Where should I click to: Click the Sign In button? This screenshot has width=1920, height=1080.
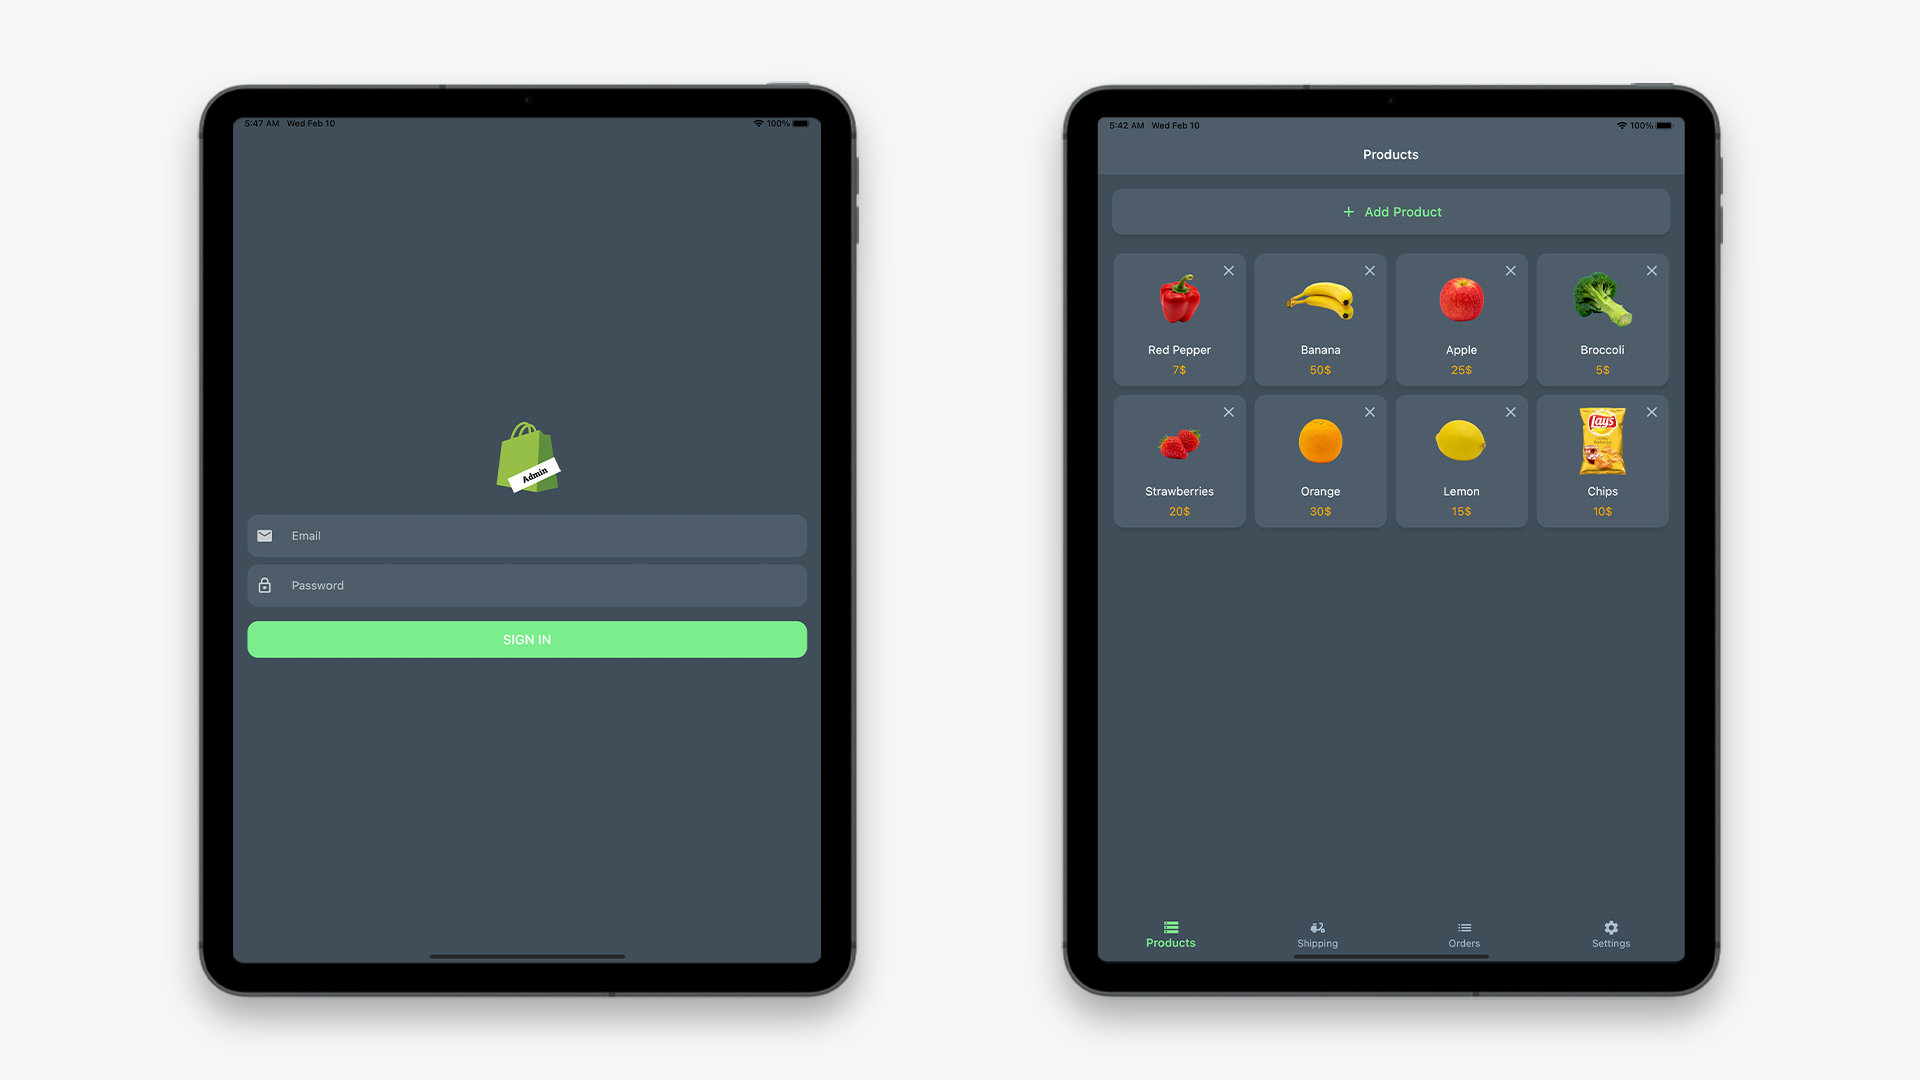(x=525, y=640)
